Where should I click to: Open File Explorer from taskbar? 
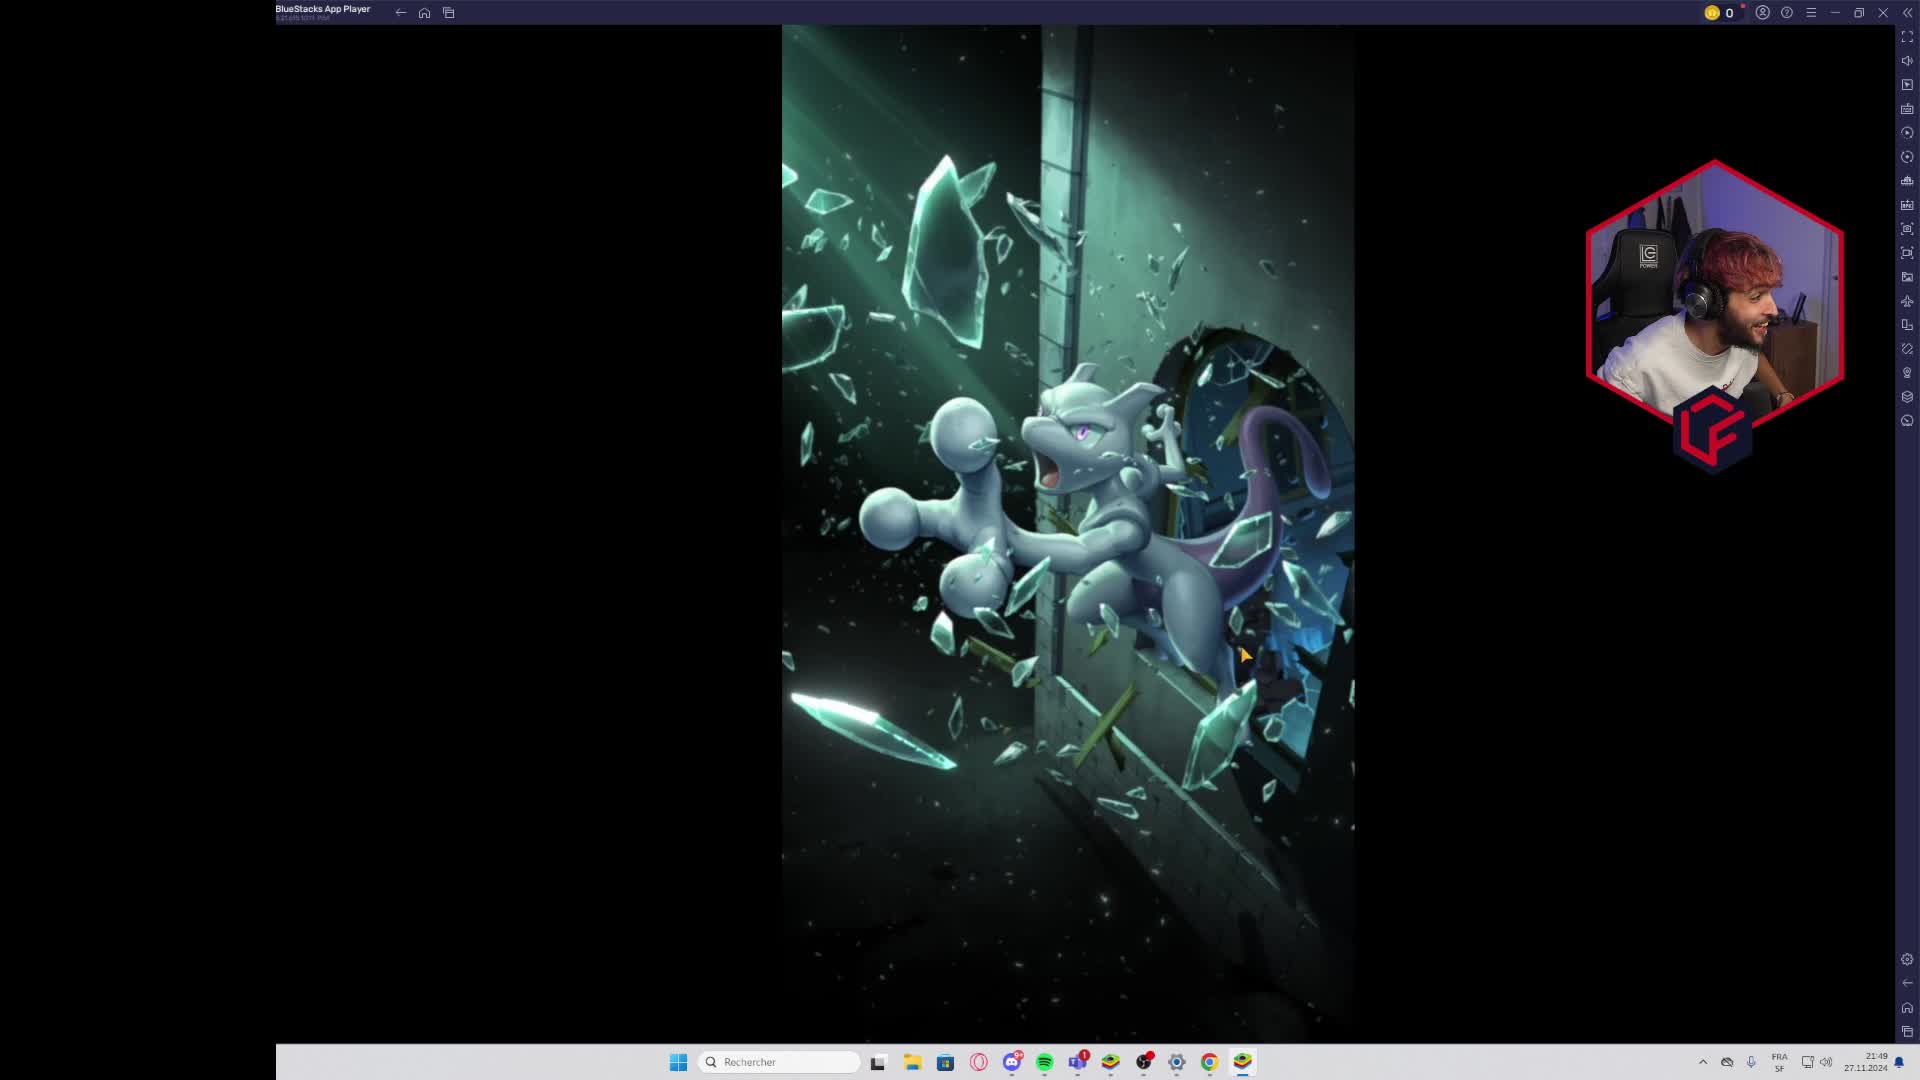(912, 1062)
